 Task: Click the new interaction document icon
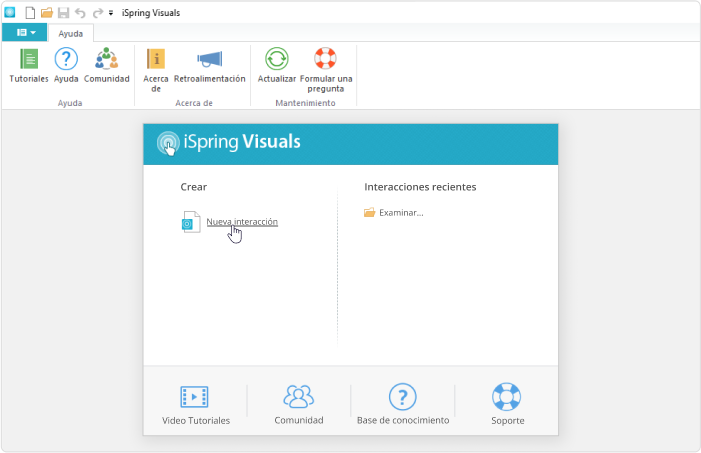[191, 222]
